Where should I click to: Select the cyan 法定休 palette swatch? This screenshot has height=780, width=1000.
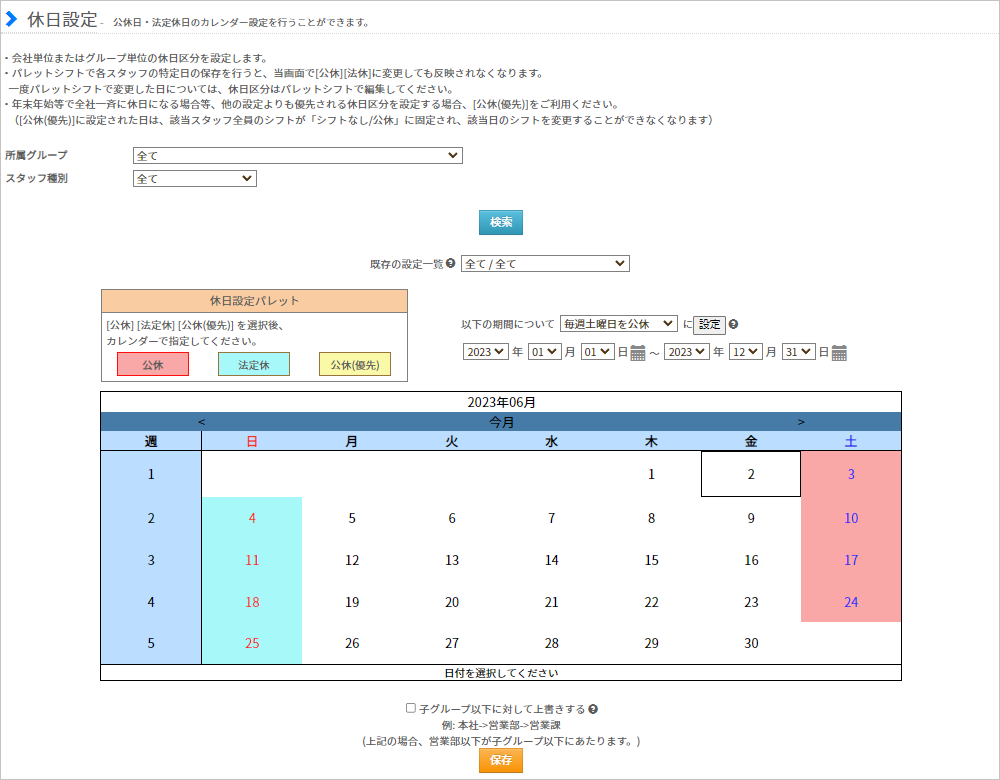pos(254,365)
